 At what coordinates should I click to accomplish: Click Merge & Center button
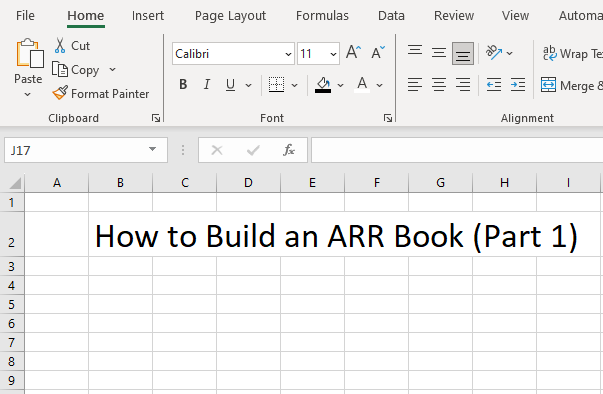point(571,85)
